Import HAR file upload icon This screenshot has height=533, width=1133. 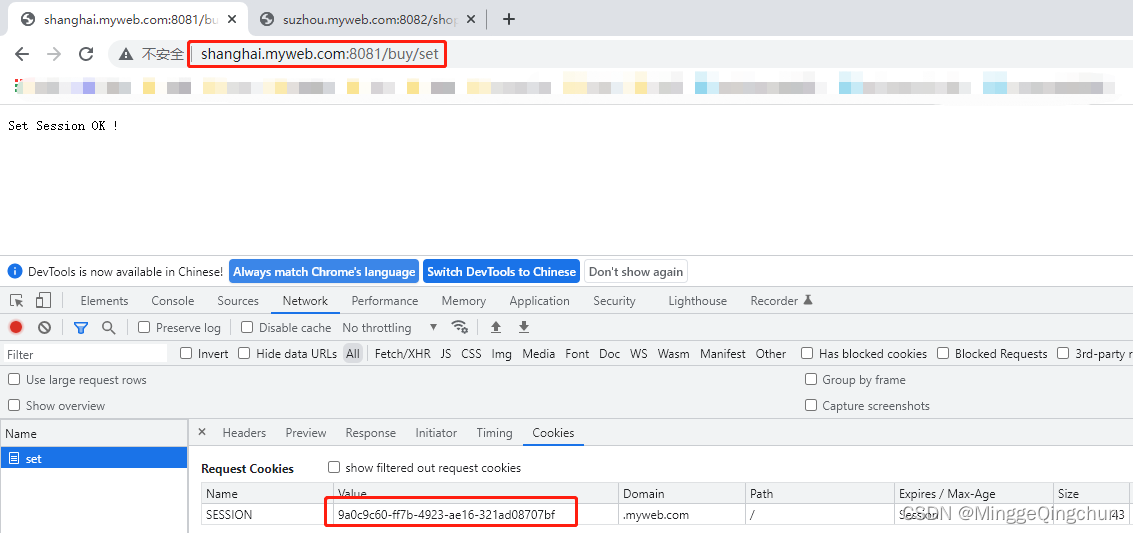496,327
